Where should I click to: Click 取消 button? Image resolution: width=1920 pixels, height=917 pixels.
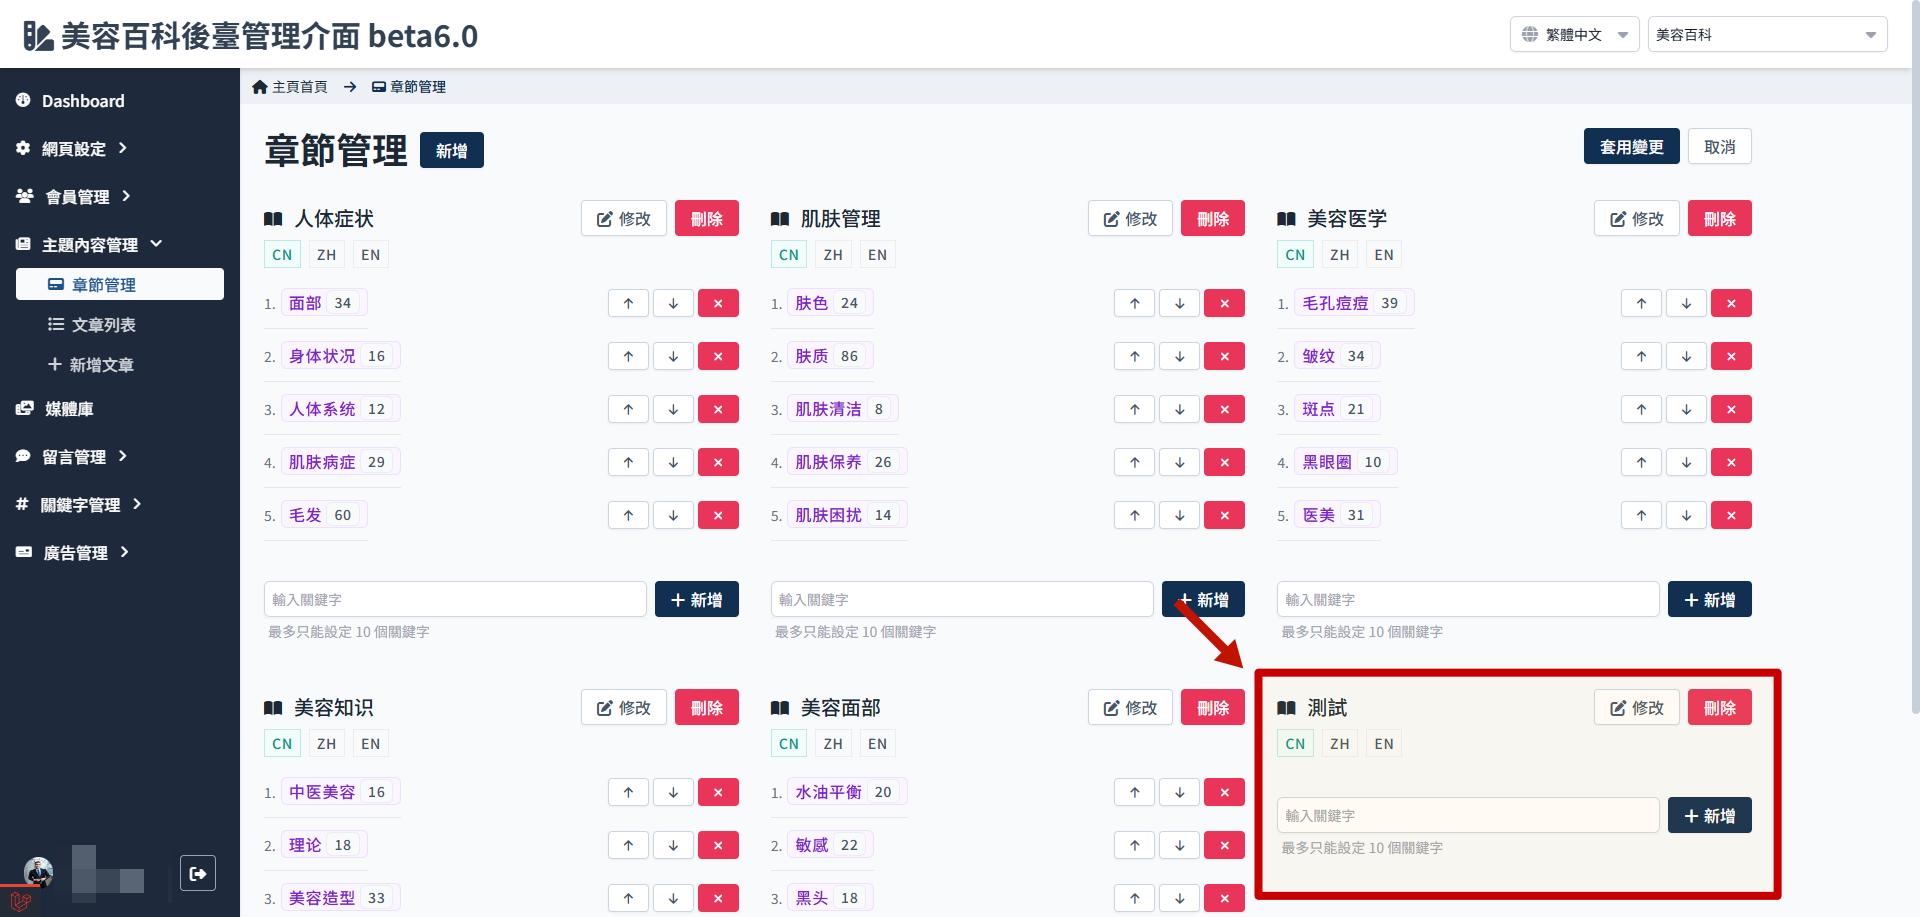[x=1720, y=147]
